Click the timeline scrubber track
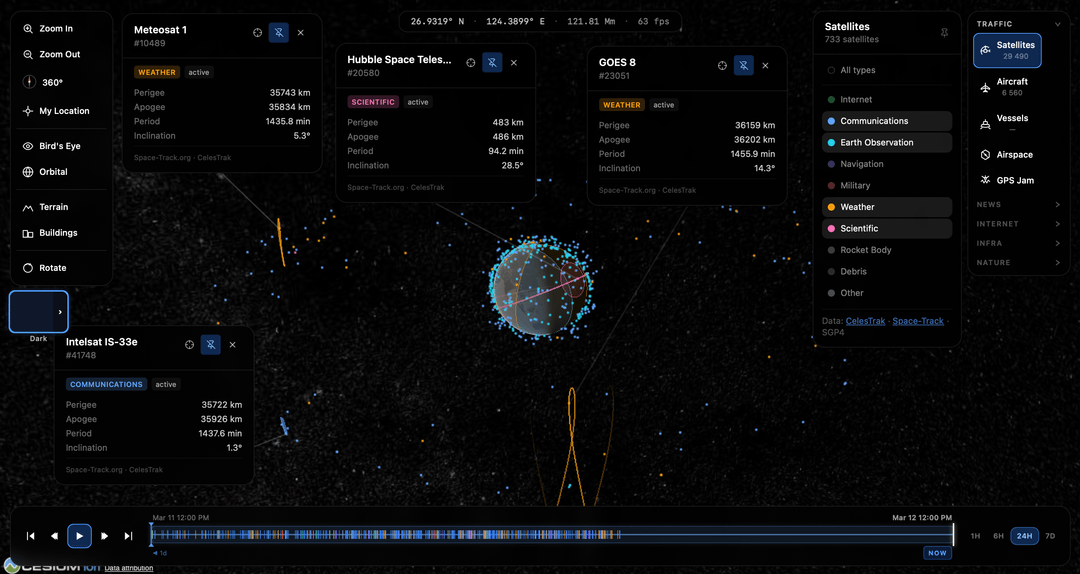The image size is (1080, 574). tap(550, 535)
